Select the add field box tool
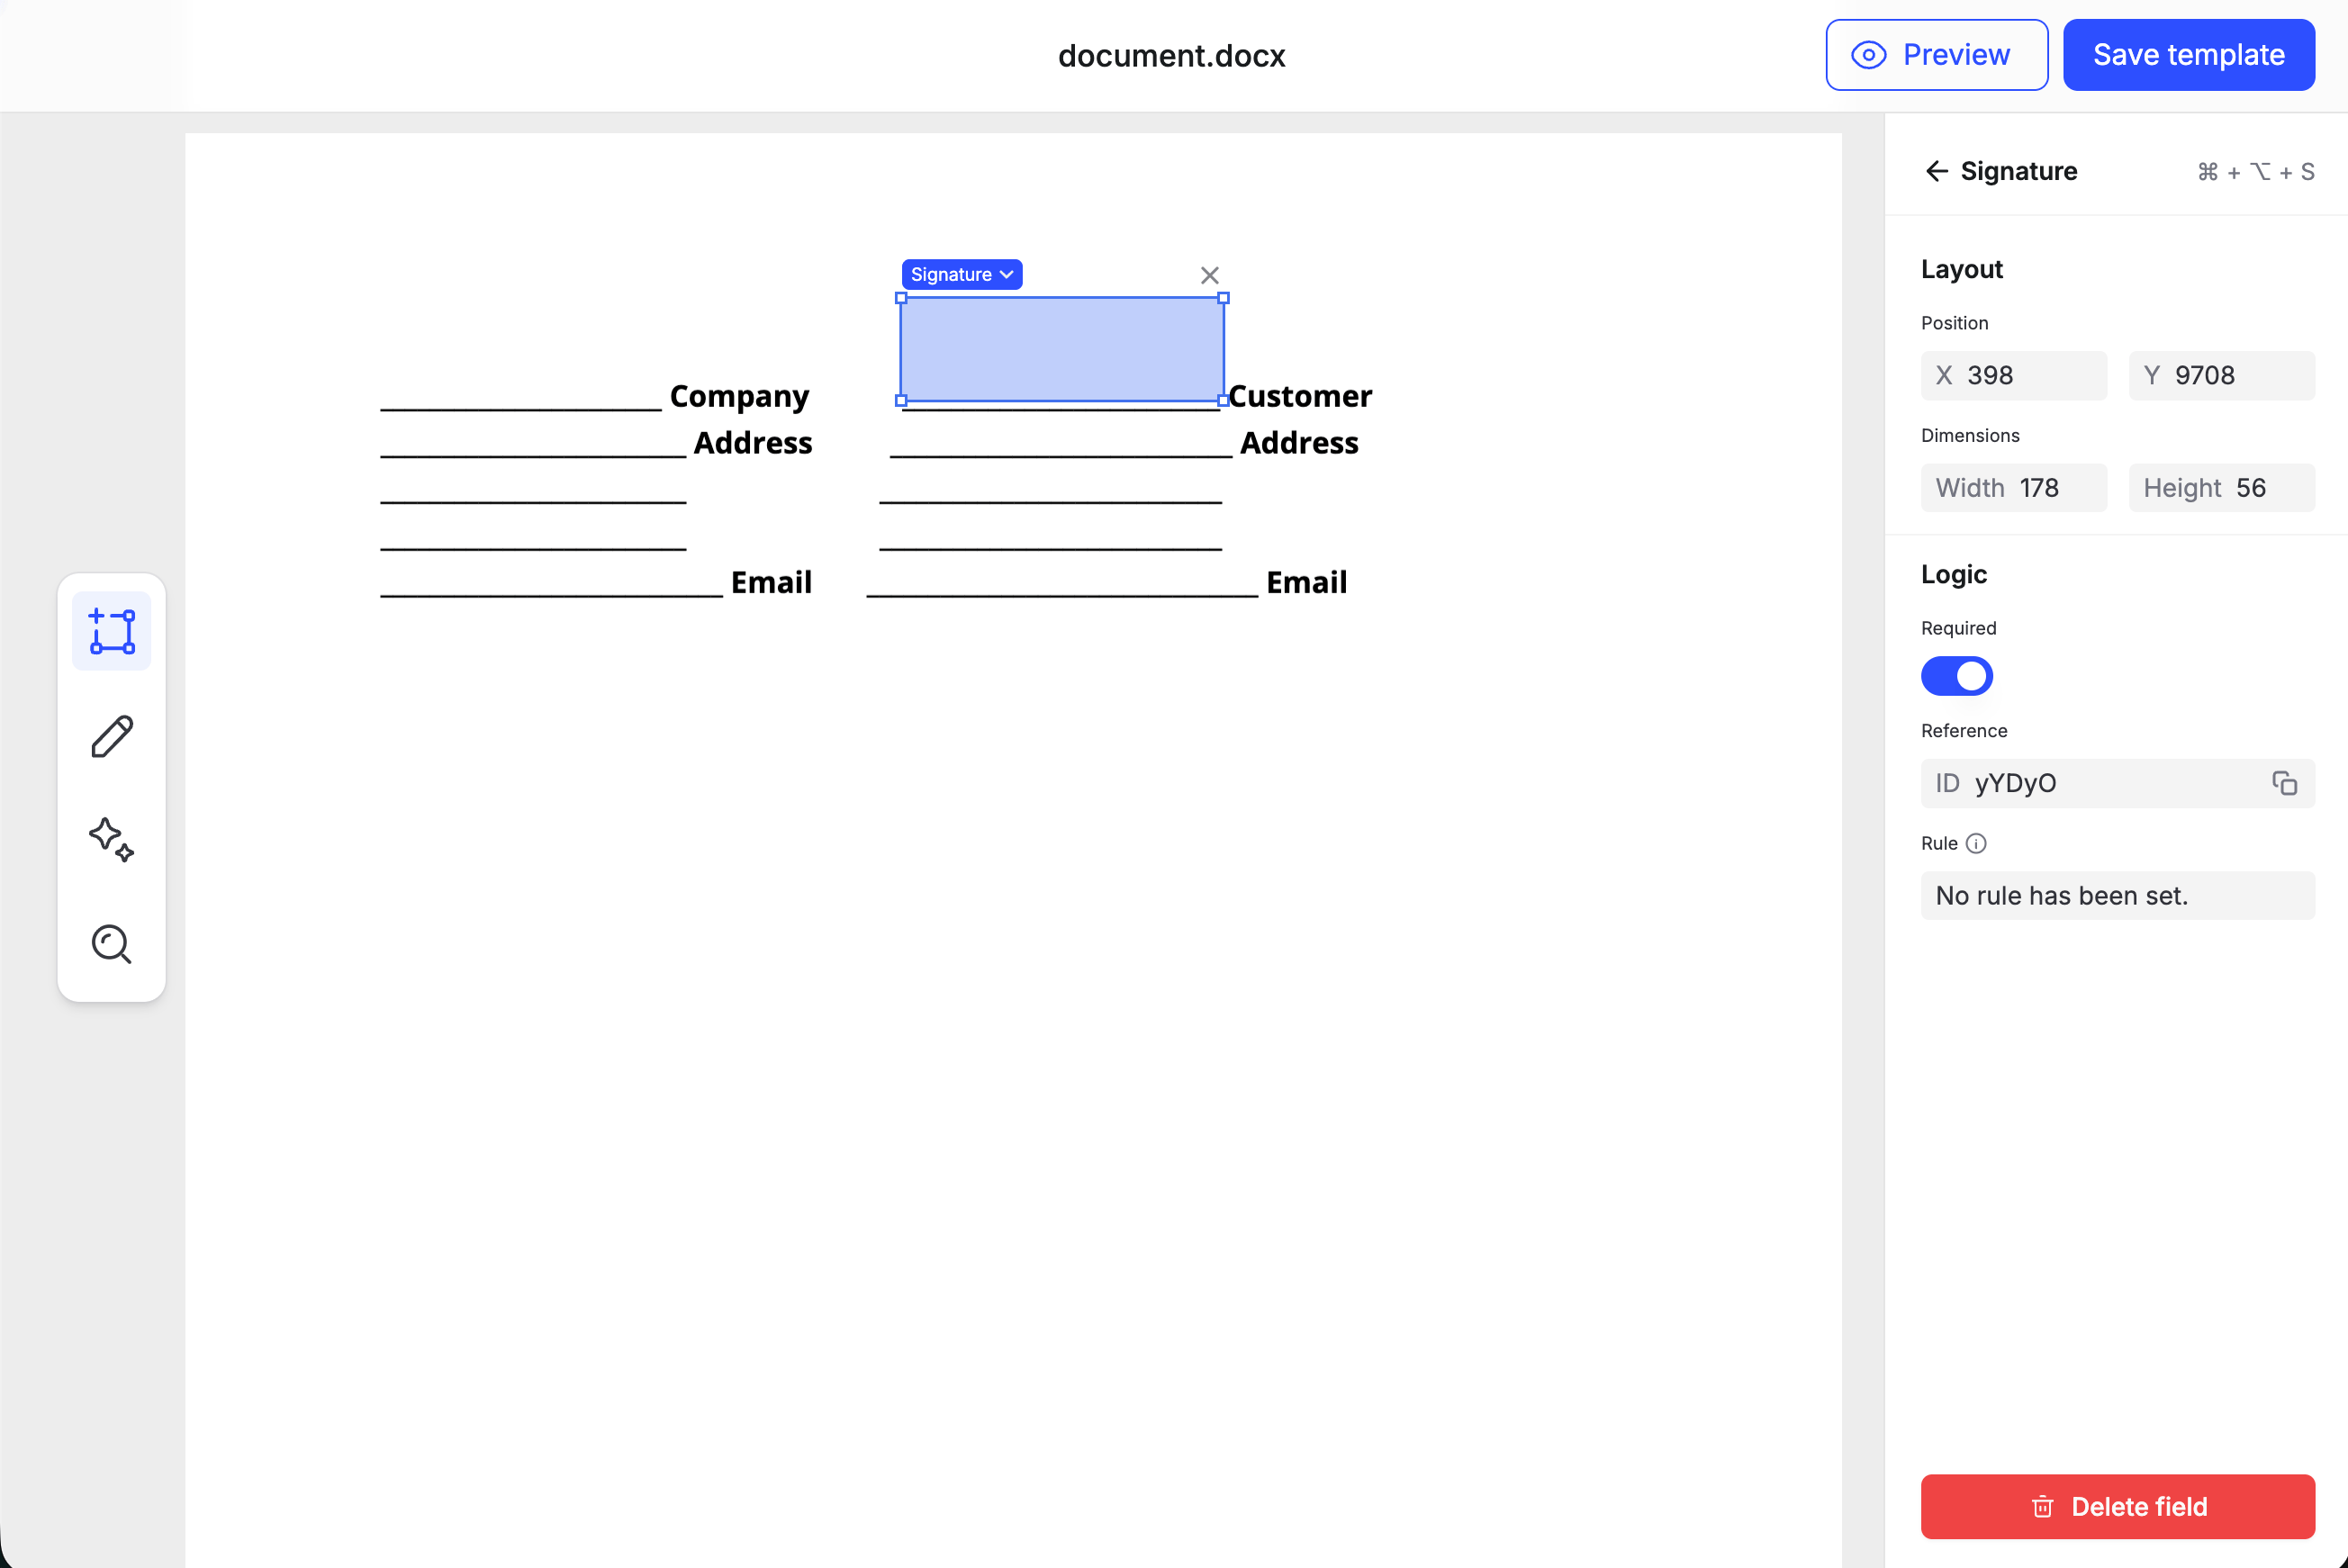Viewport: 2348px width, 1568px height. [111, 631]
